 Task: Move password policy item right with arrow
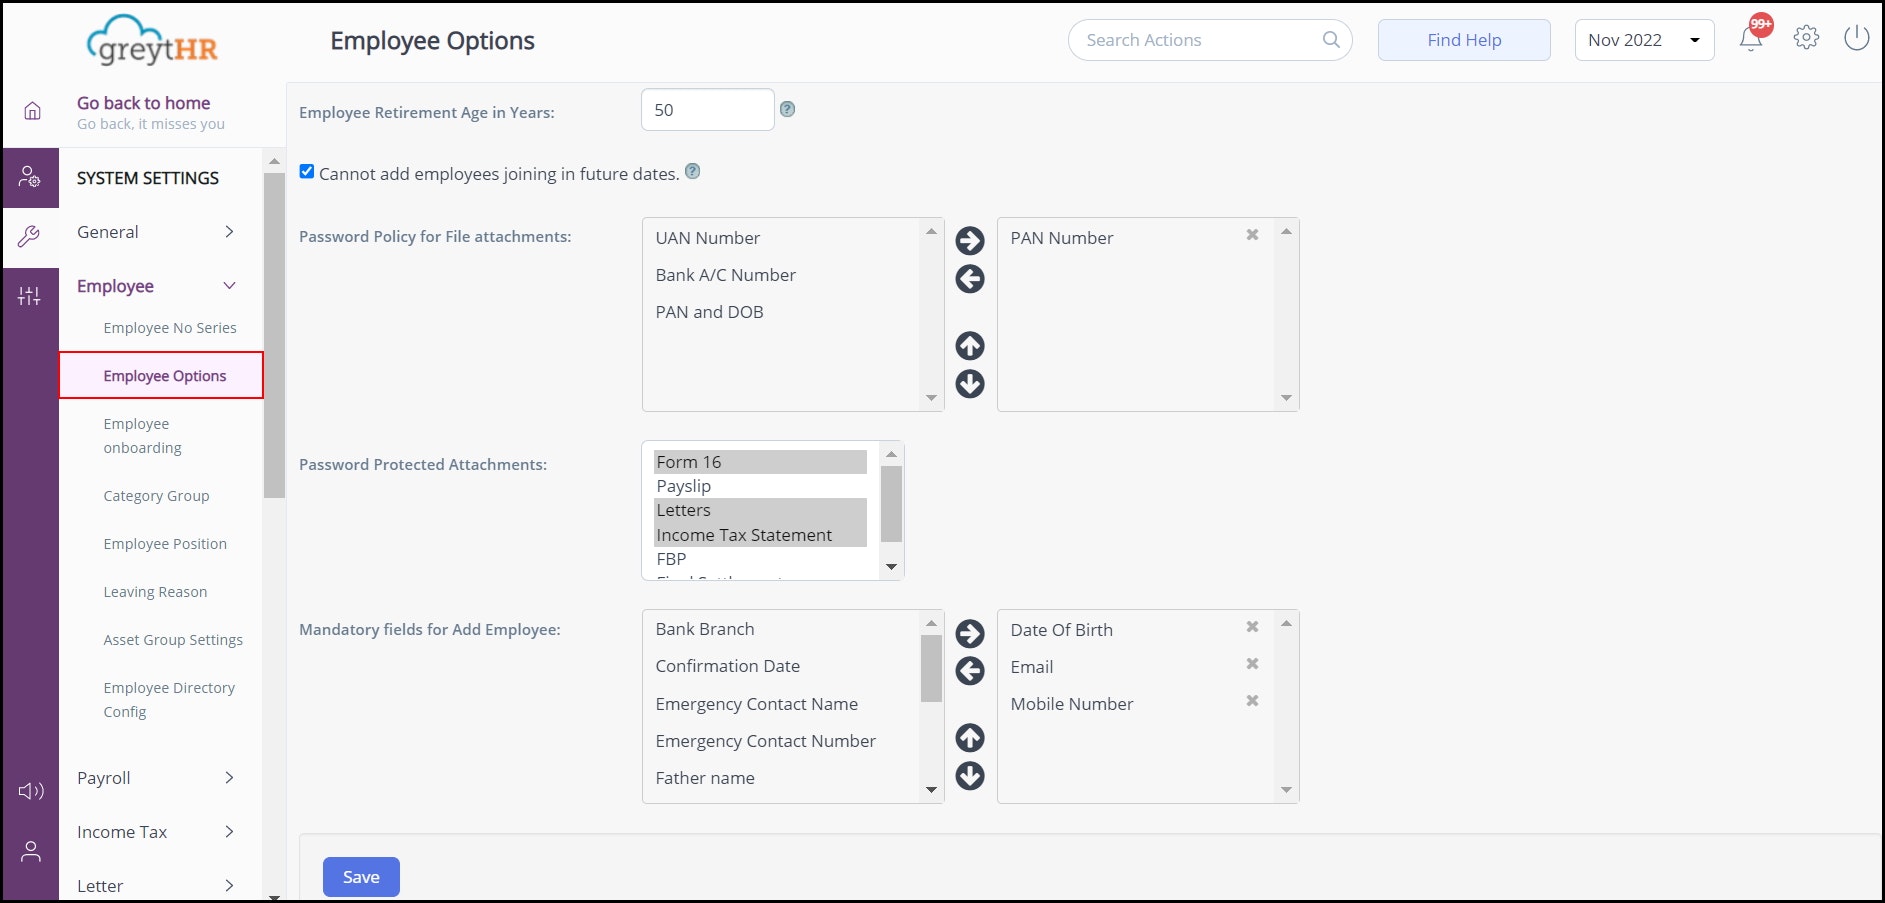click(970, 241)
